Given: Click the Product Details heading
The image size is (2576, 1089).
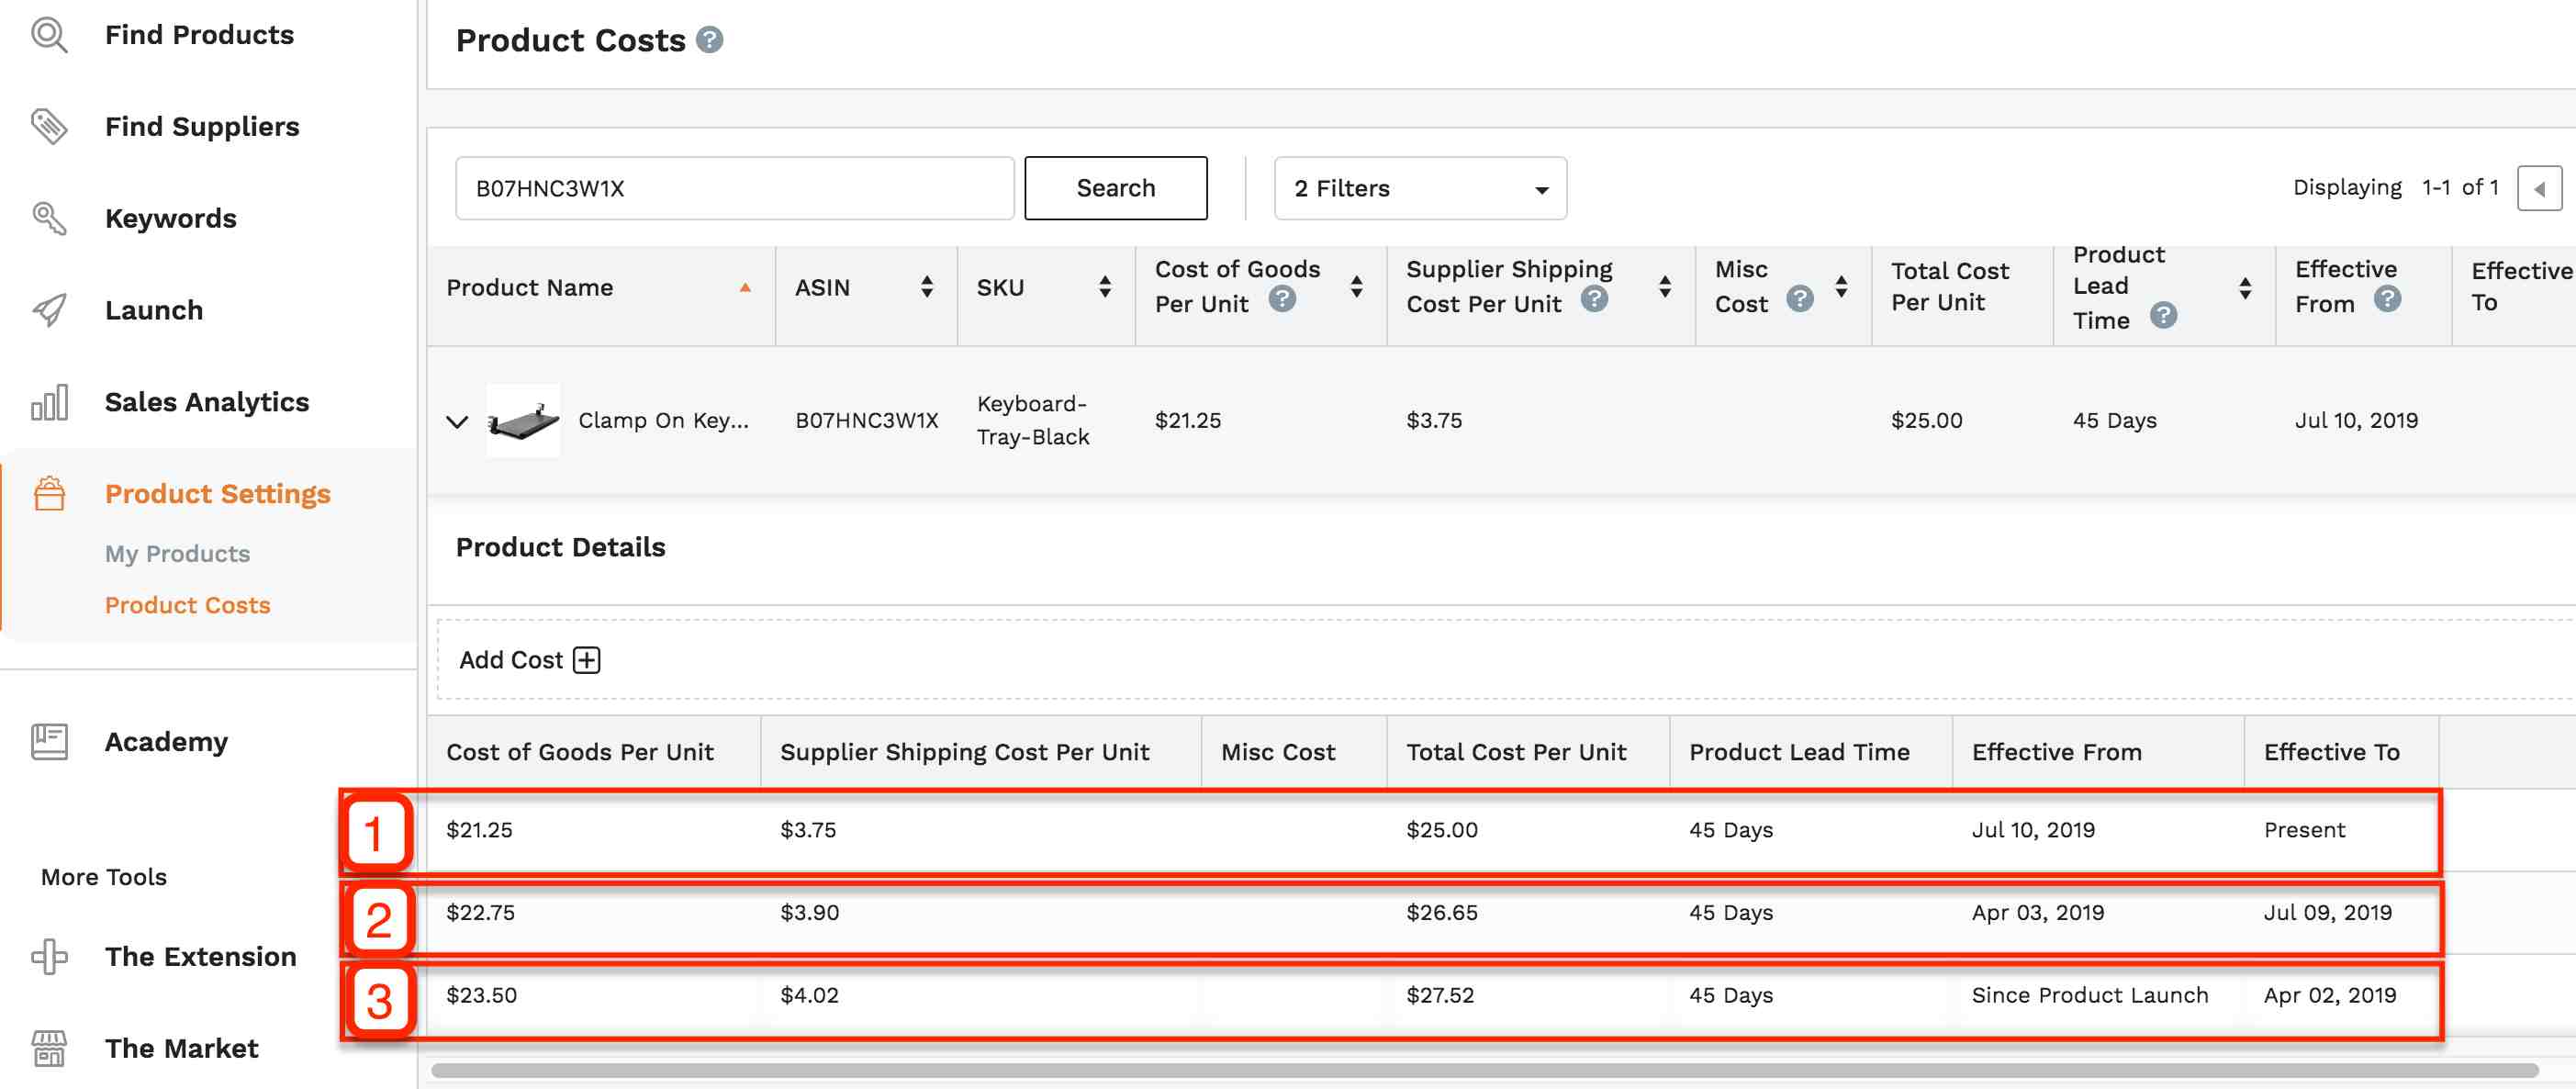Looking at the screenshot, I should 560,547.
